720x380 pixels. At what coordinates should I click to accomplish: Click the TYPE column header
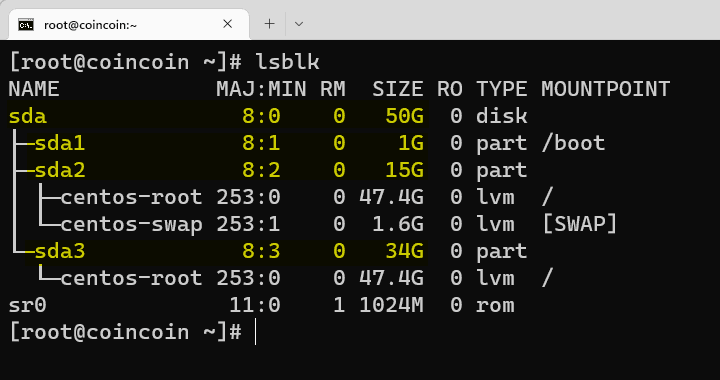[501, 89]
